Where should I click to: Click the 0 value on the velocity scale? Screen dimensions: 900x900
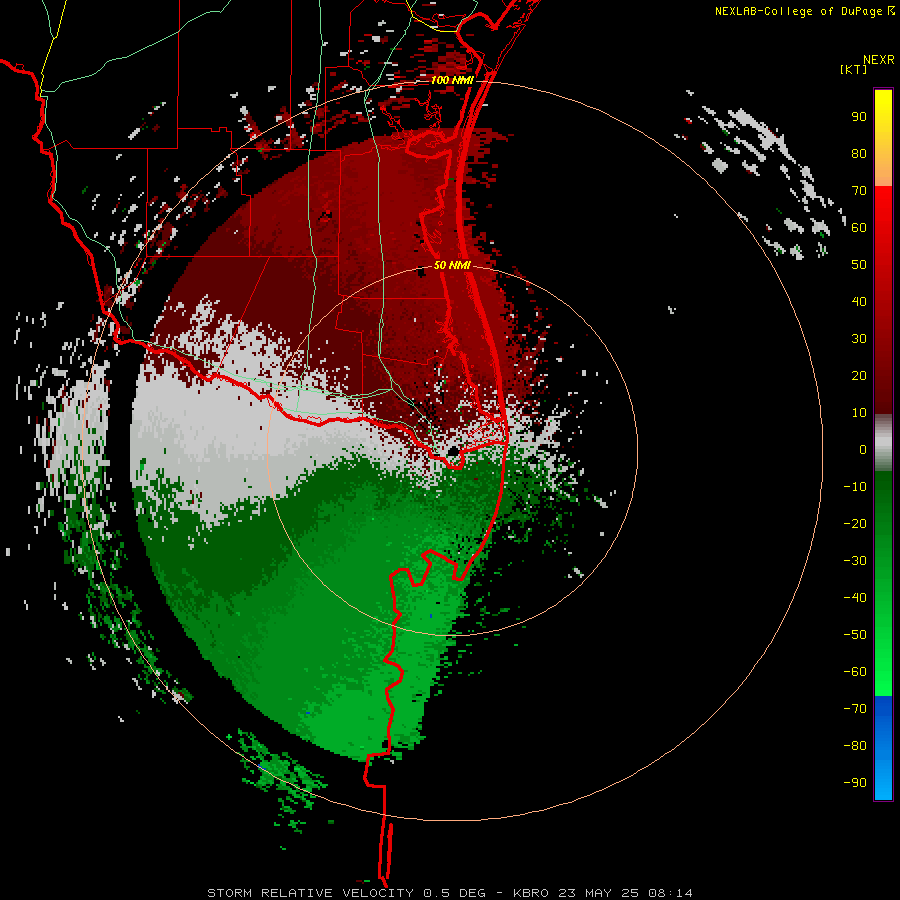click(x=863, y=450)
